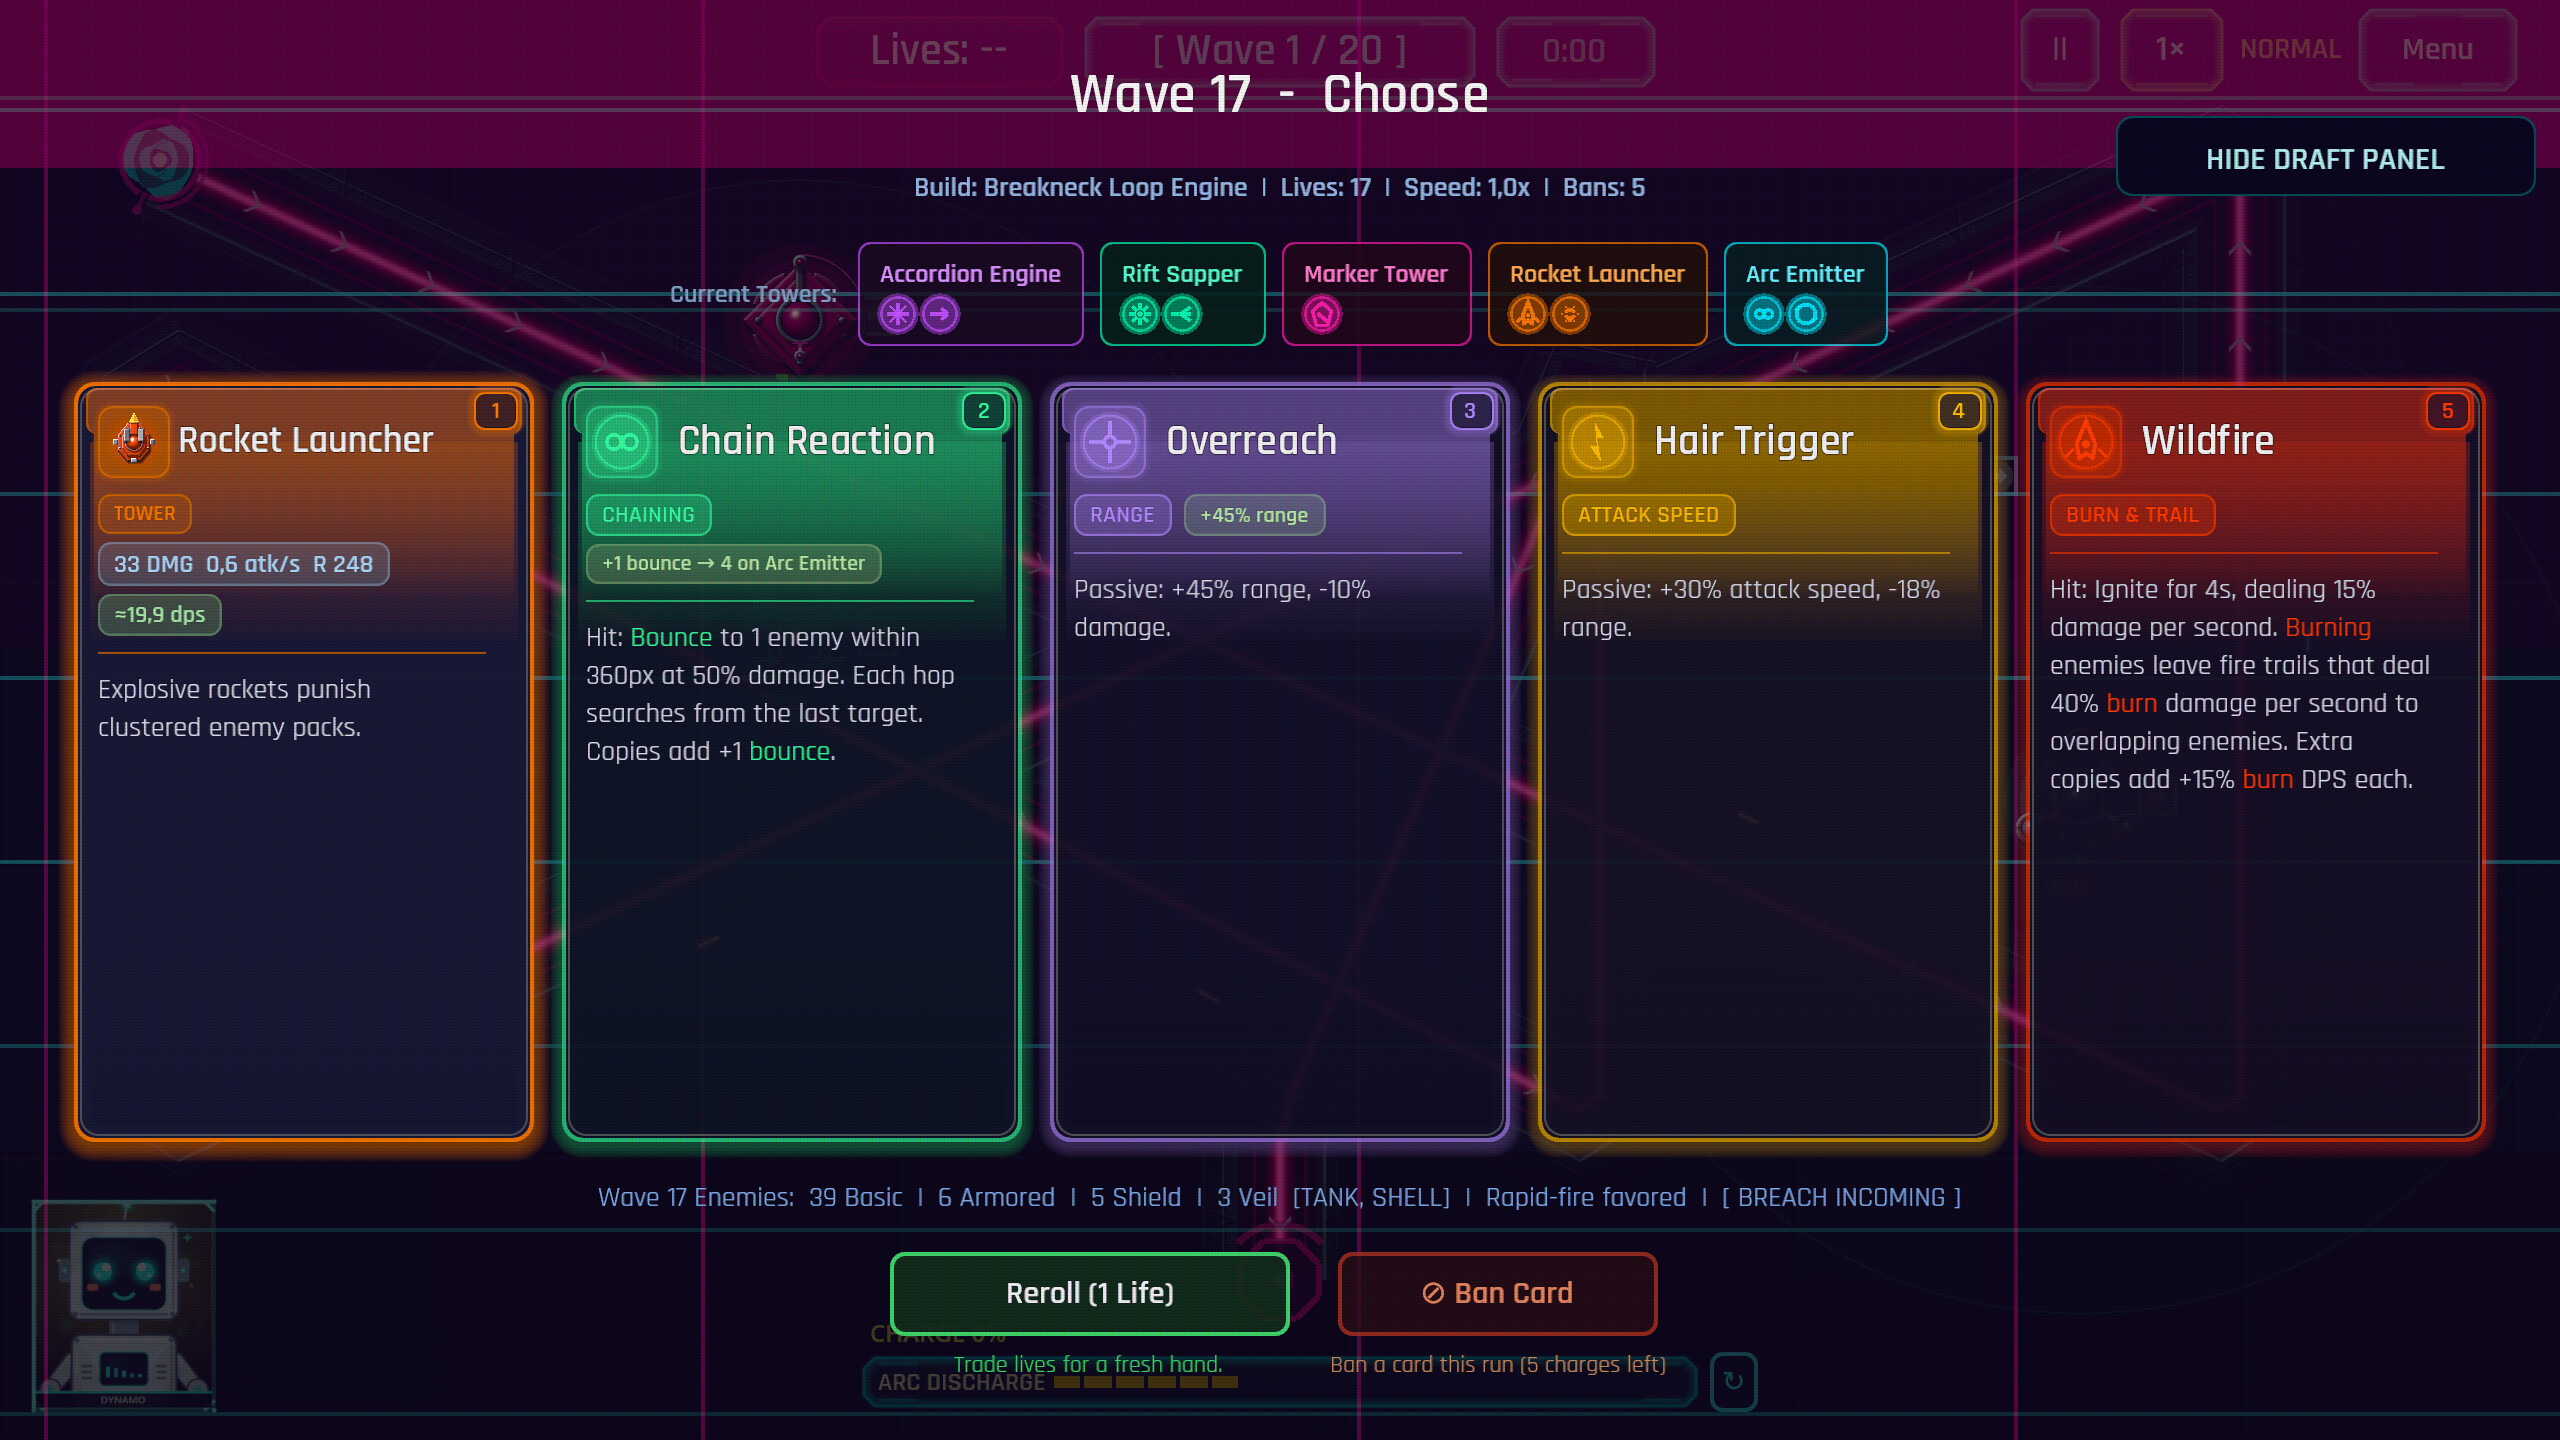The image size is (2560, 1440).
Task: Click Rift Sapper's second green upgrade icon
Action: tap(1181, 315)
